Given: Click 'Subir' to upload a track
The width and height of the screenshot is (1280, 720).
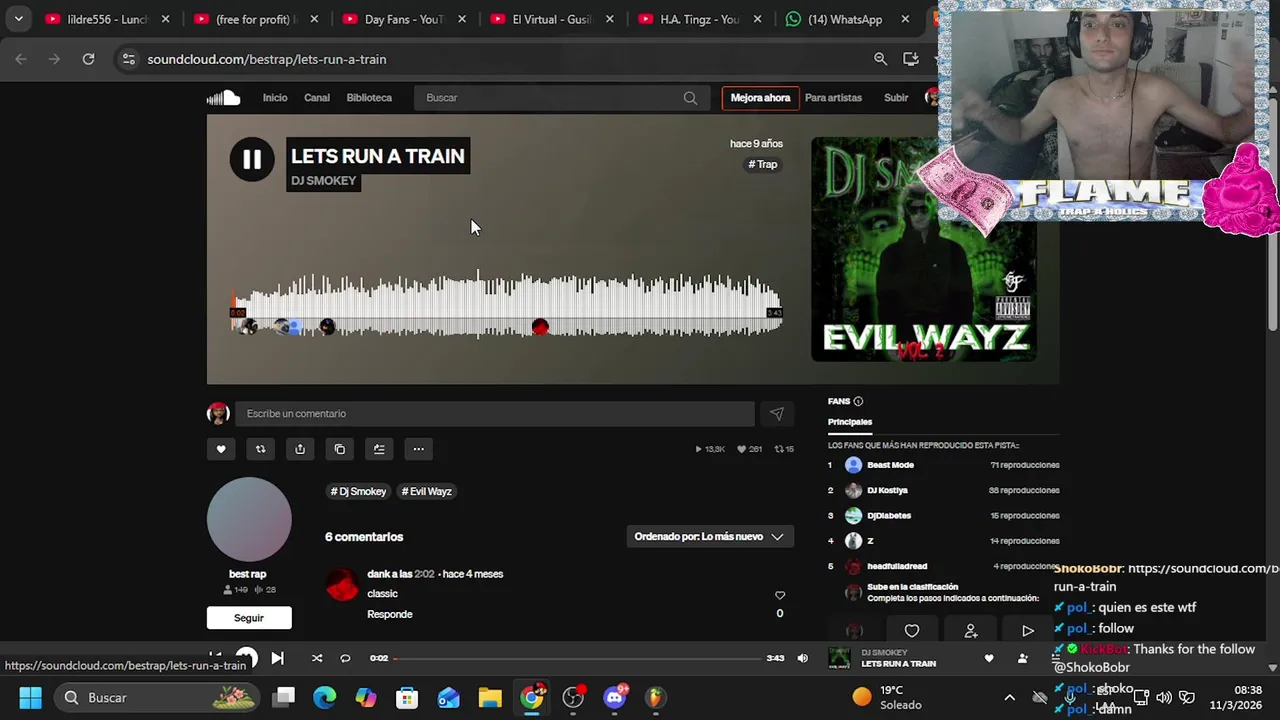Looking at the screenshot, I should pyautogui.click(x=896, y=98).
